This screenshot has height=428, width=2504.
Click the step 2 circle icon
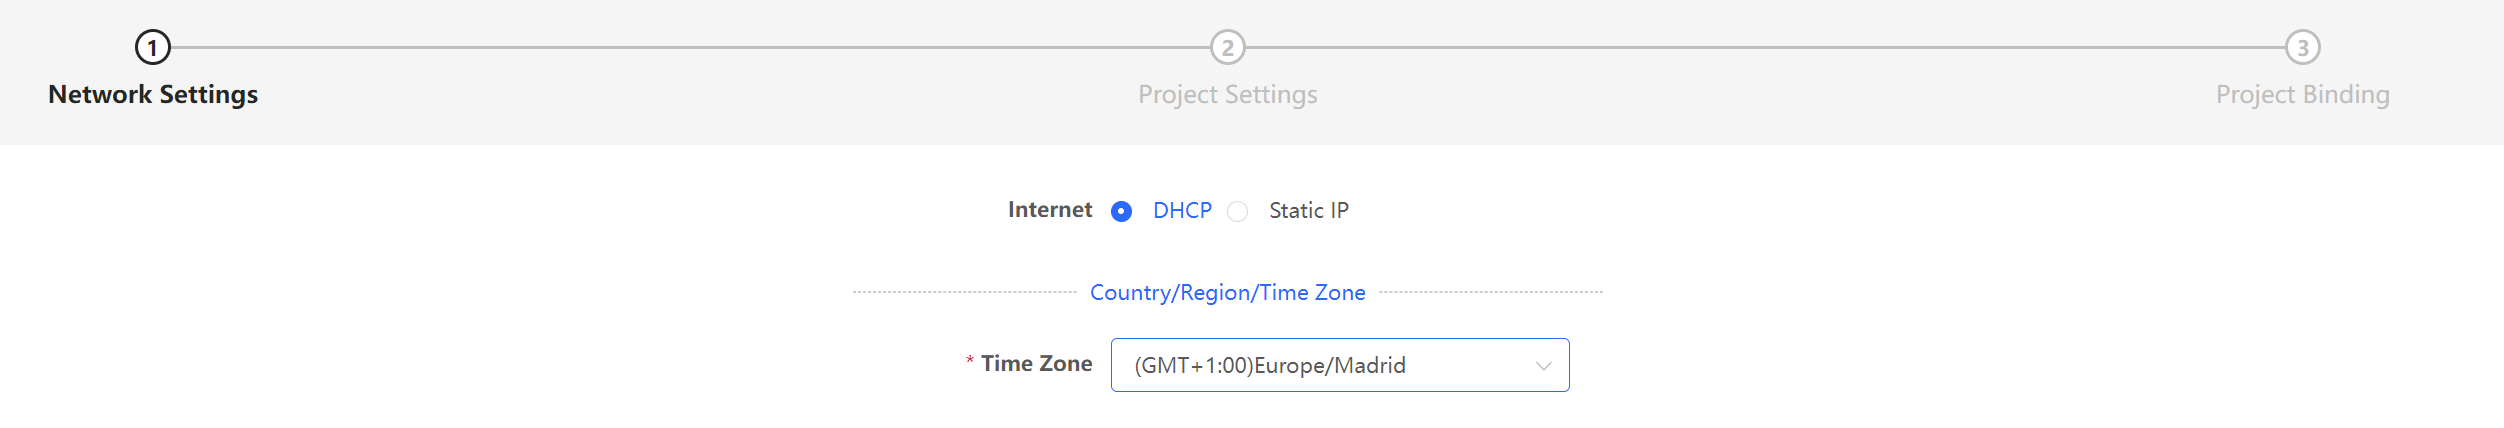pyautogui.click(x=1228, y=47)
